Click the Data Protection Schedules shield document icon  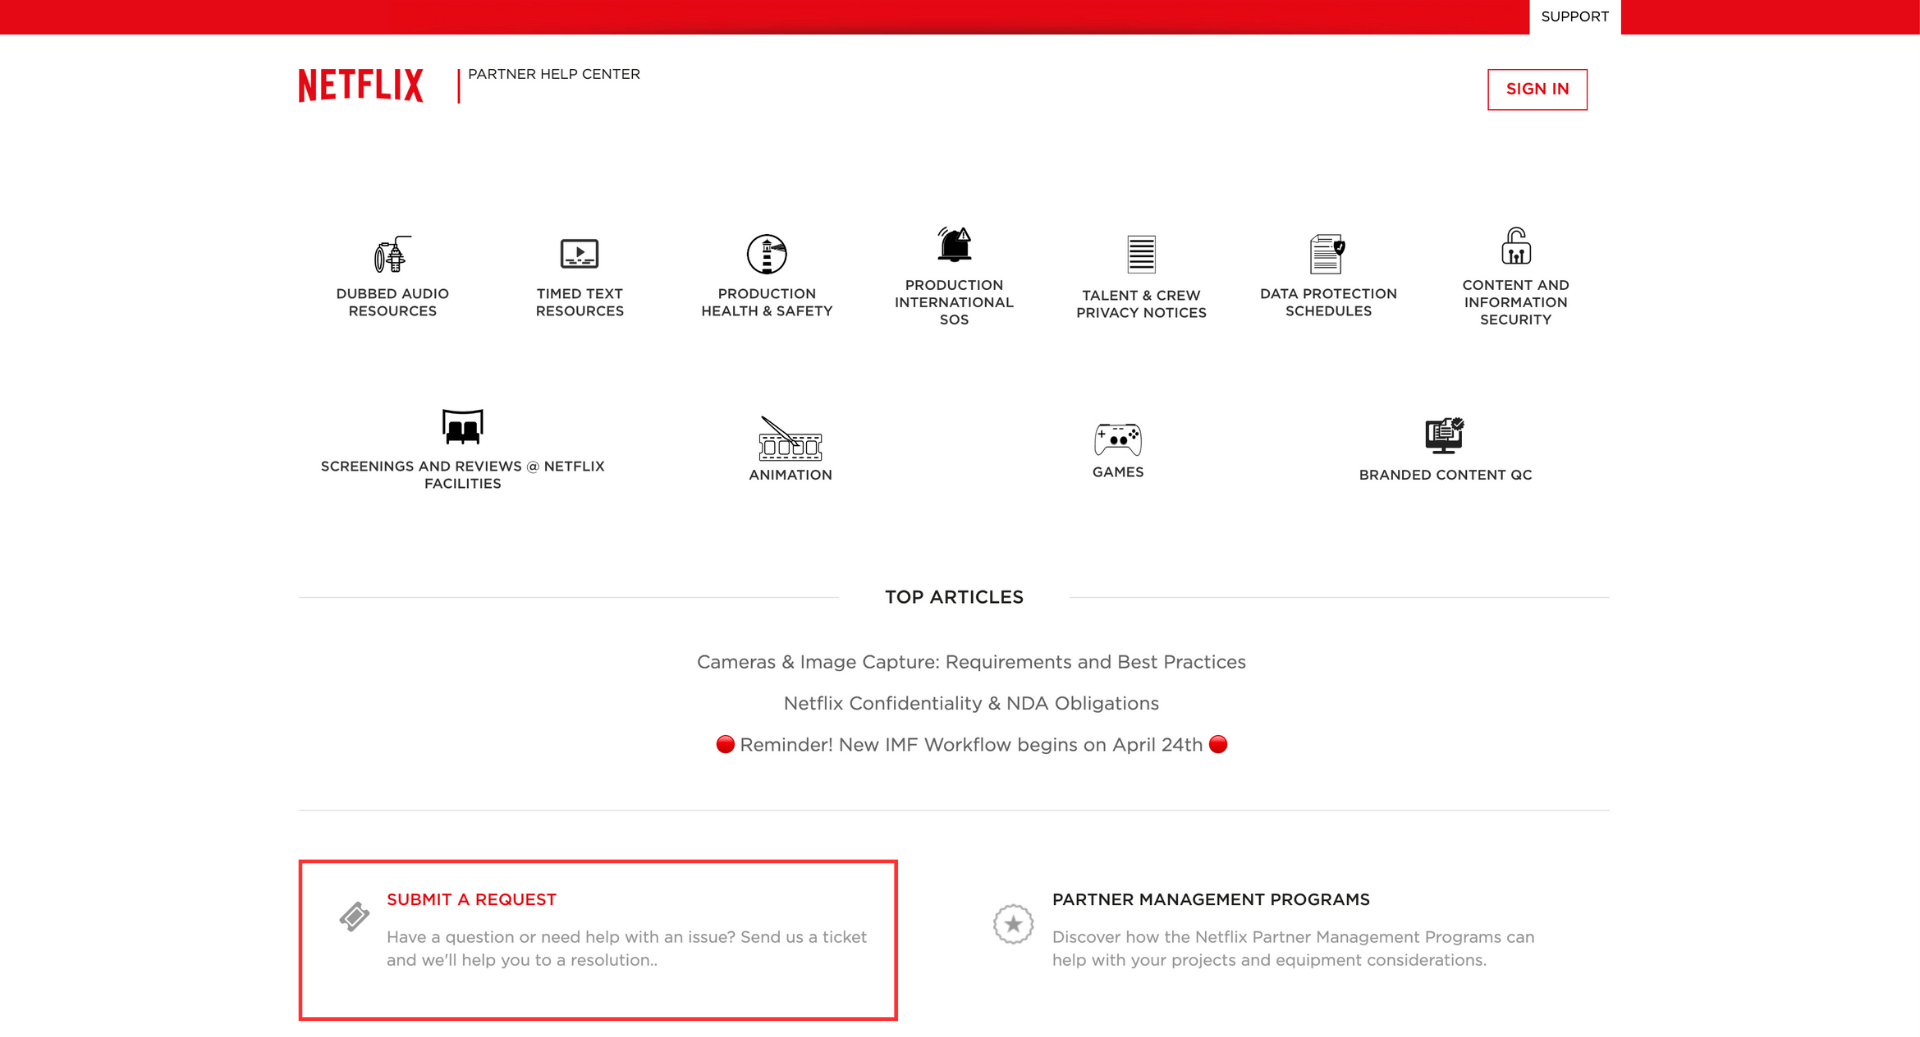[x=1328, y=254]
